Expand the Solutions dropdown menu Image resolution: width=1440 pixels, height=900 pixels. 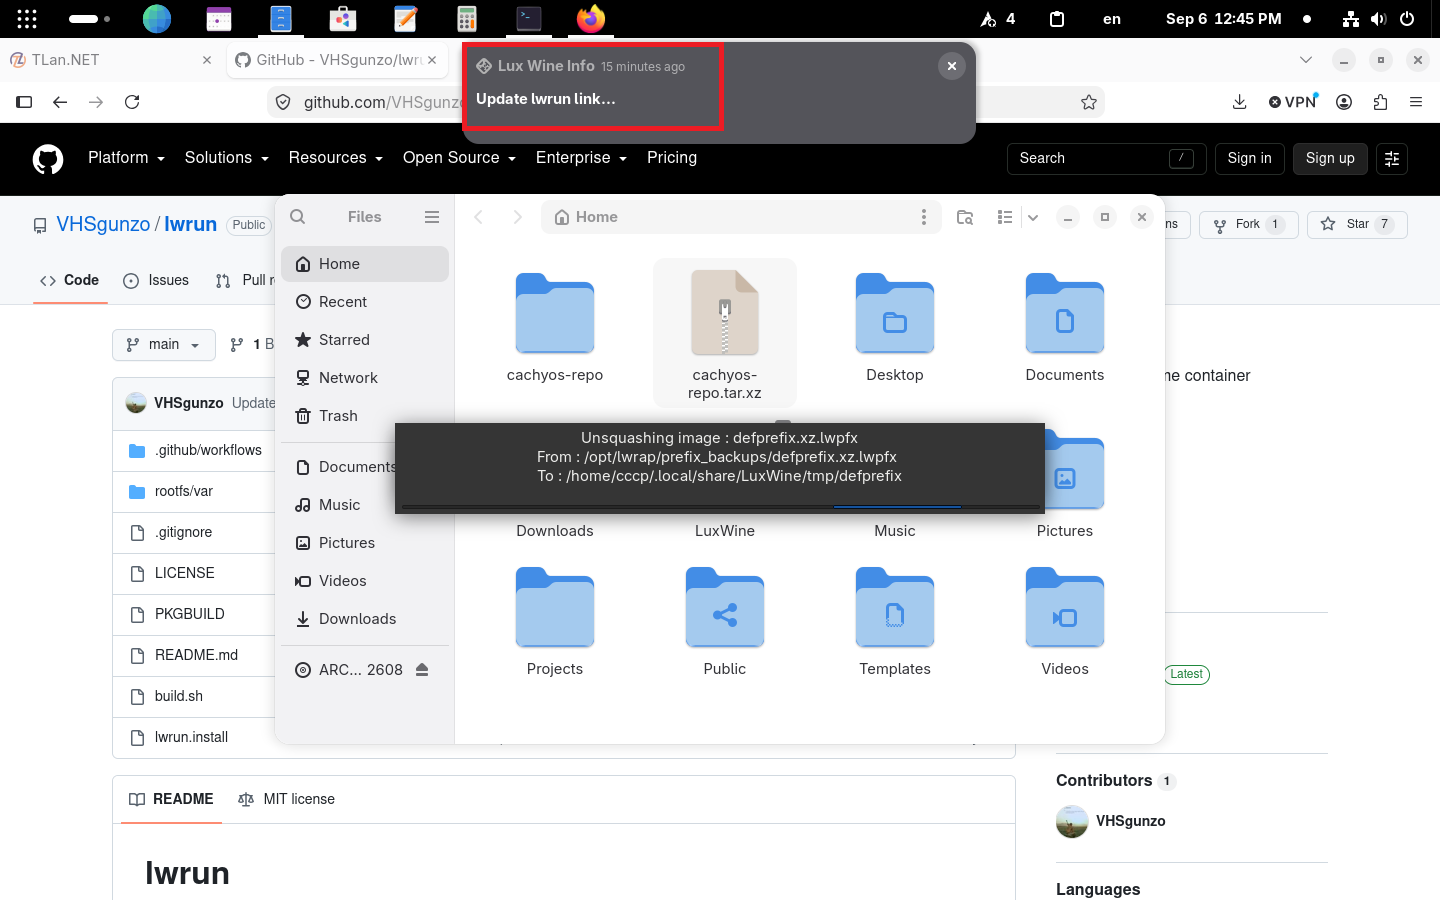[x=227, y=158]
